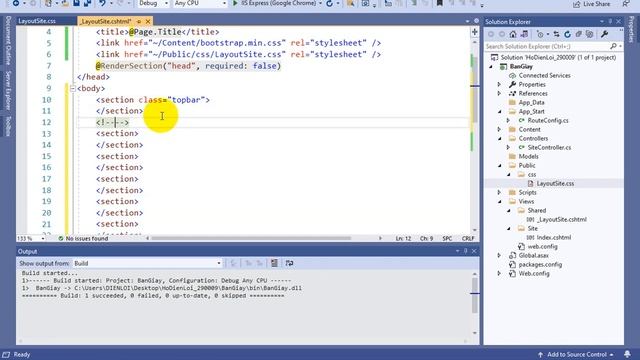
Task: Select LayoutSite.css in the css folder
Action: (555, 183)
